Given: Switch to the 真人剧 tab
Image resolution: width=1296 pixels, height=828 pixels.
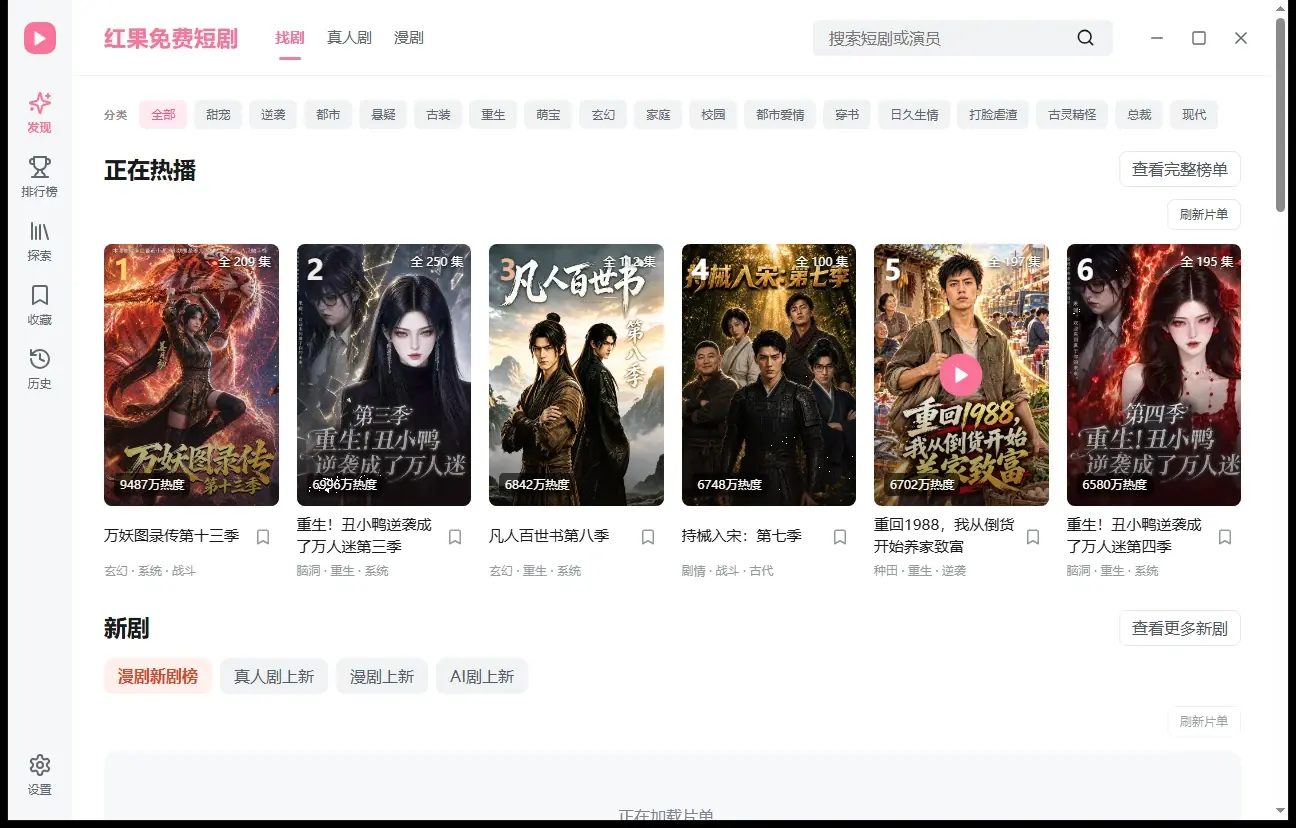Looking at the screenshot, I should tap(349, 38).
